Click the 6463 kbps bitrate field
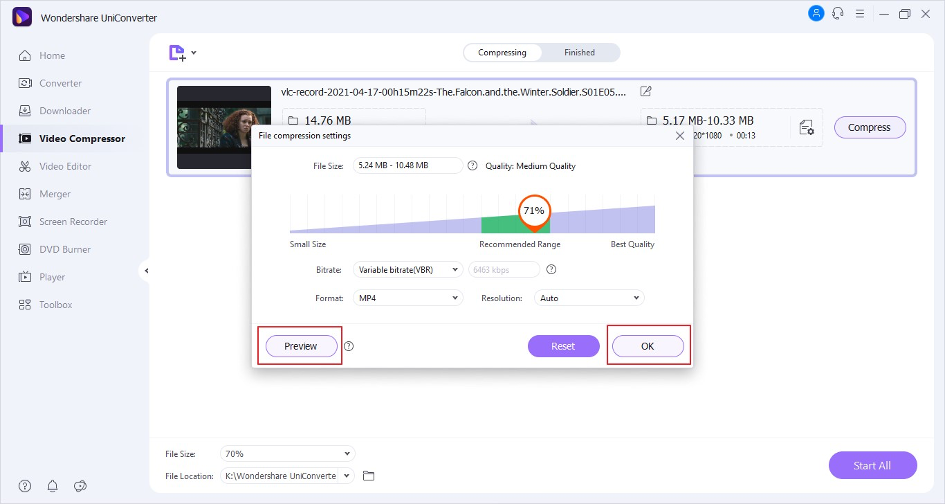The image size is (945, 504). coord(504,269)
